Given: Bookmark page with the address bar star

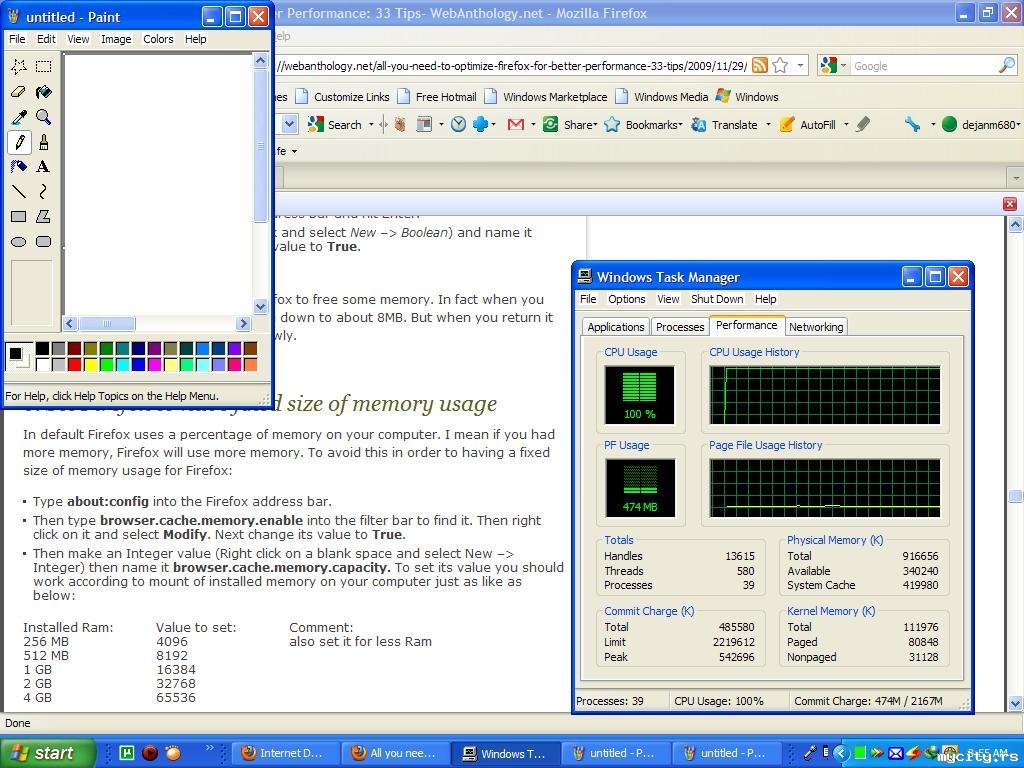Looking at the screenshot, I should point(780,65).
